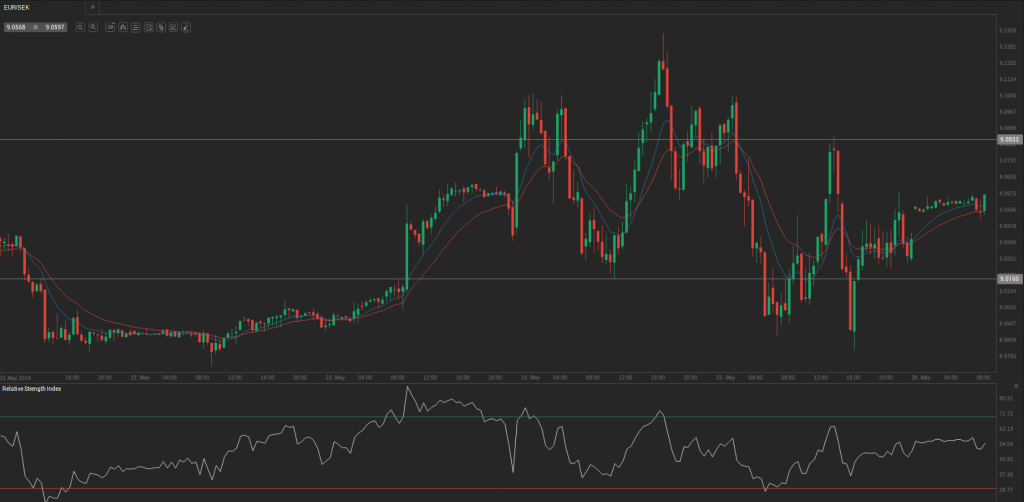This screenshot has width=1024, height=502.
Task: Open the candlestick chart type icon
Action: (123, 27)
